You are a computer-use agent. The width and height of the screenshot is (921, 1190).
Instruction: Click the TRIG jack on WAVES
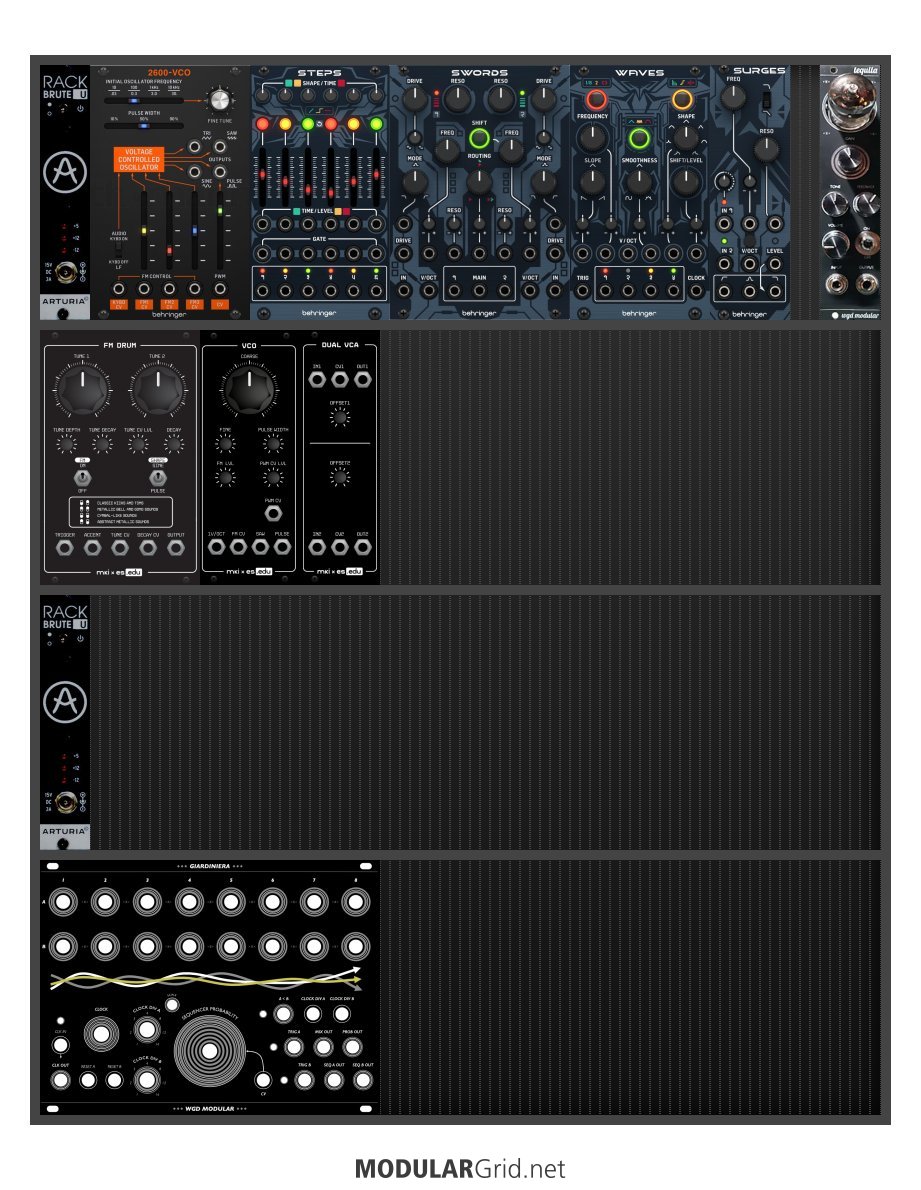[583, 291]
